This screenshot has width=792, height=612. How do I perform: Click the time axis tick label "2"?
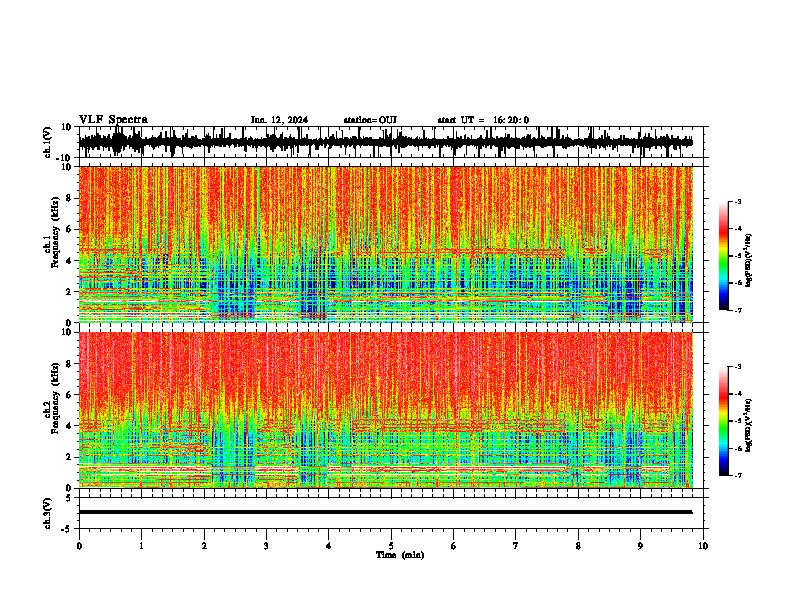click(x=204, y=546)
